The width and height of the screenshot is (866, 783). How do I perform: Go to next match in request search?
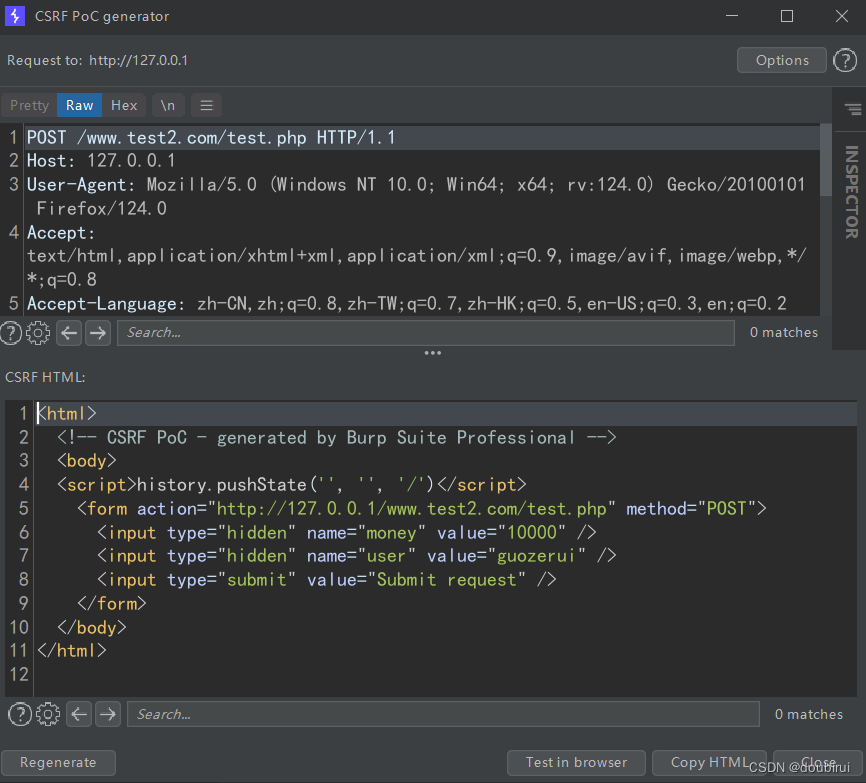pyautogui.click(x=98, y=333)
